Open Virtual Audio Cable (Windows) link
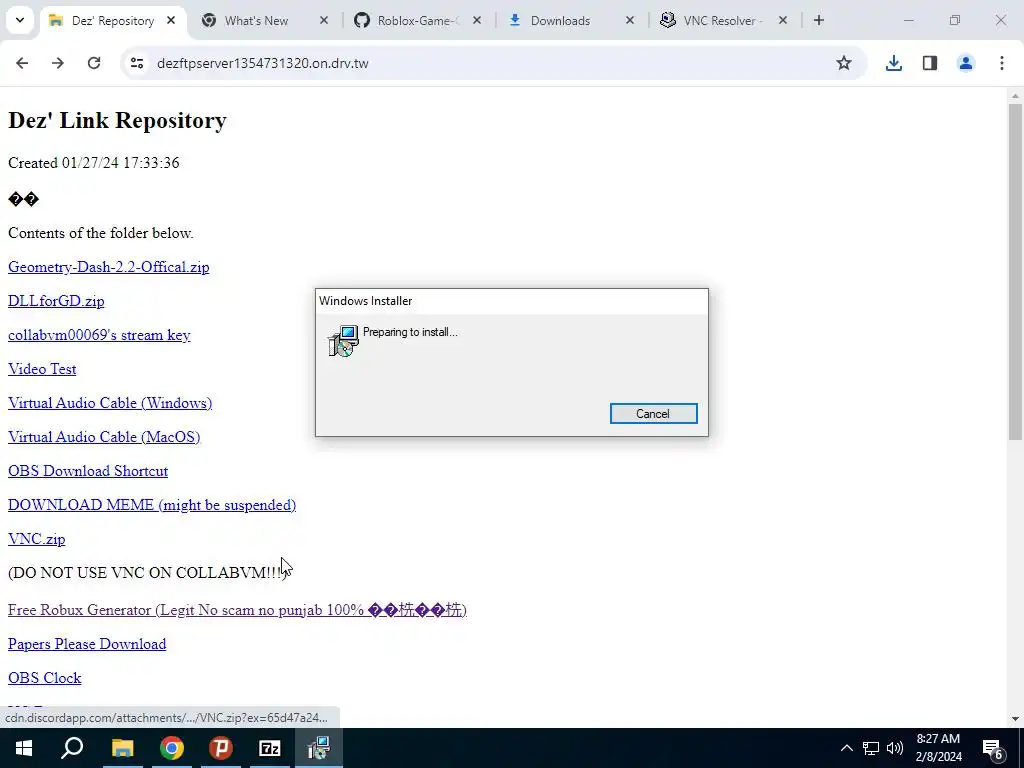 tap(110, 403)
